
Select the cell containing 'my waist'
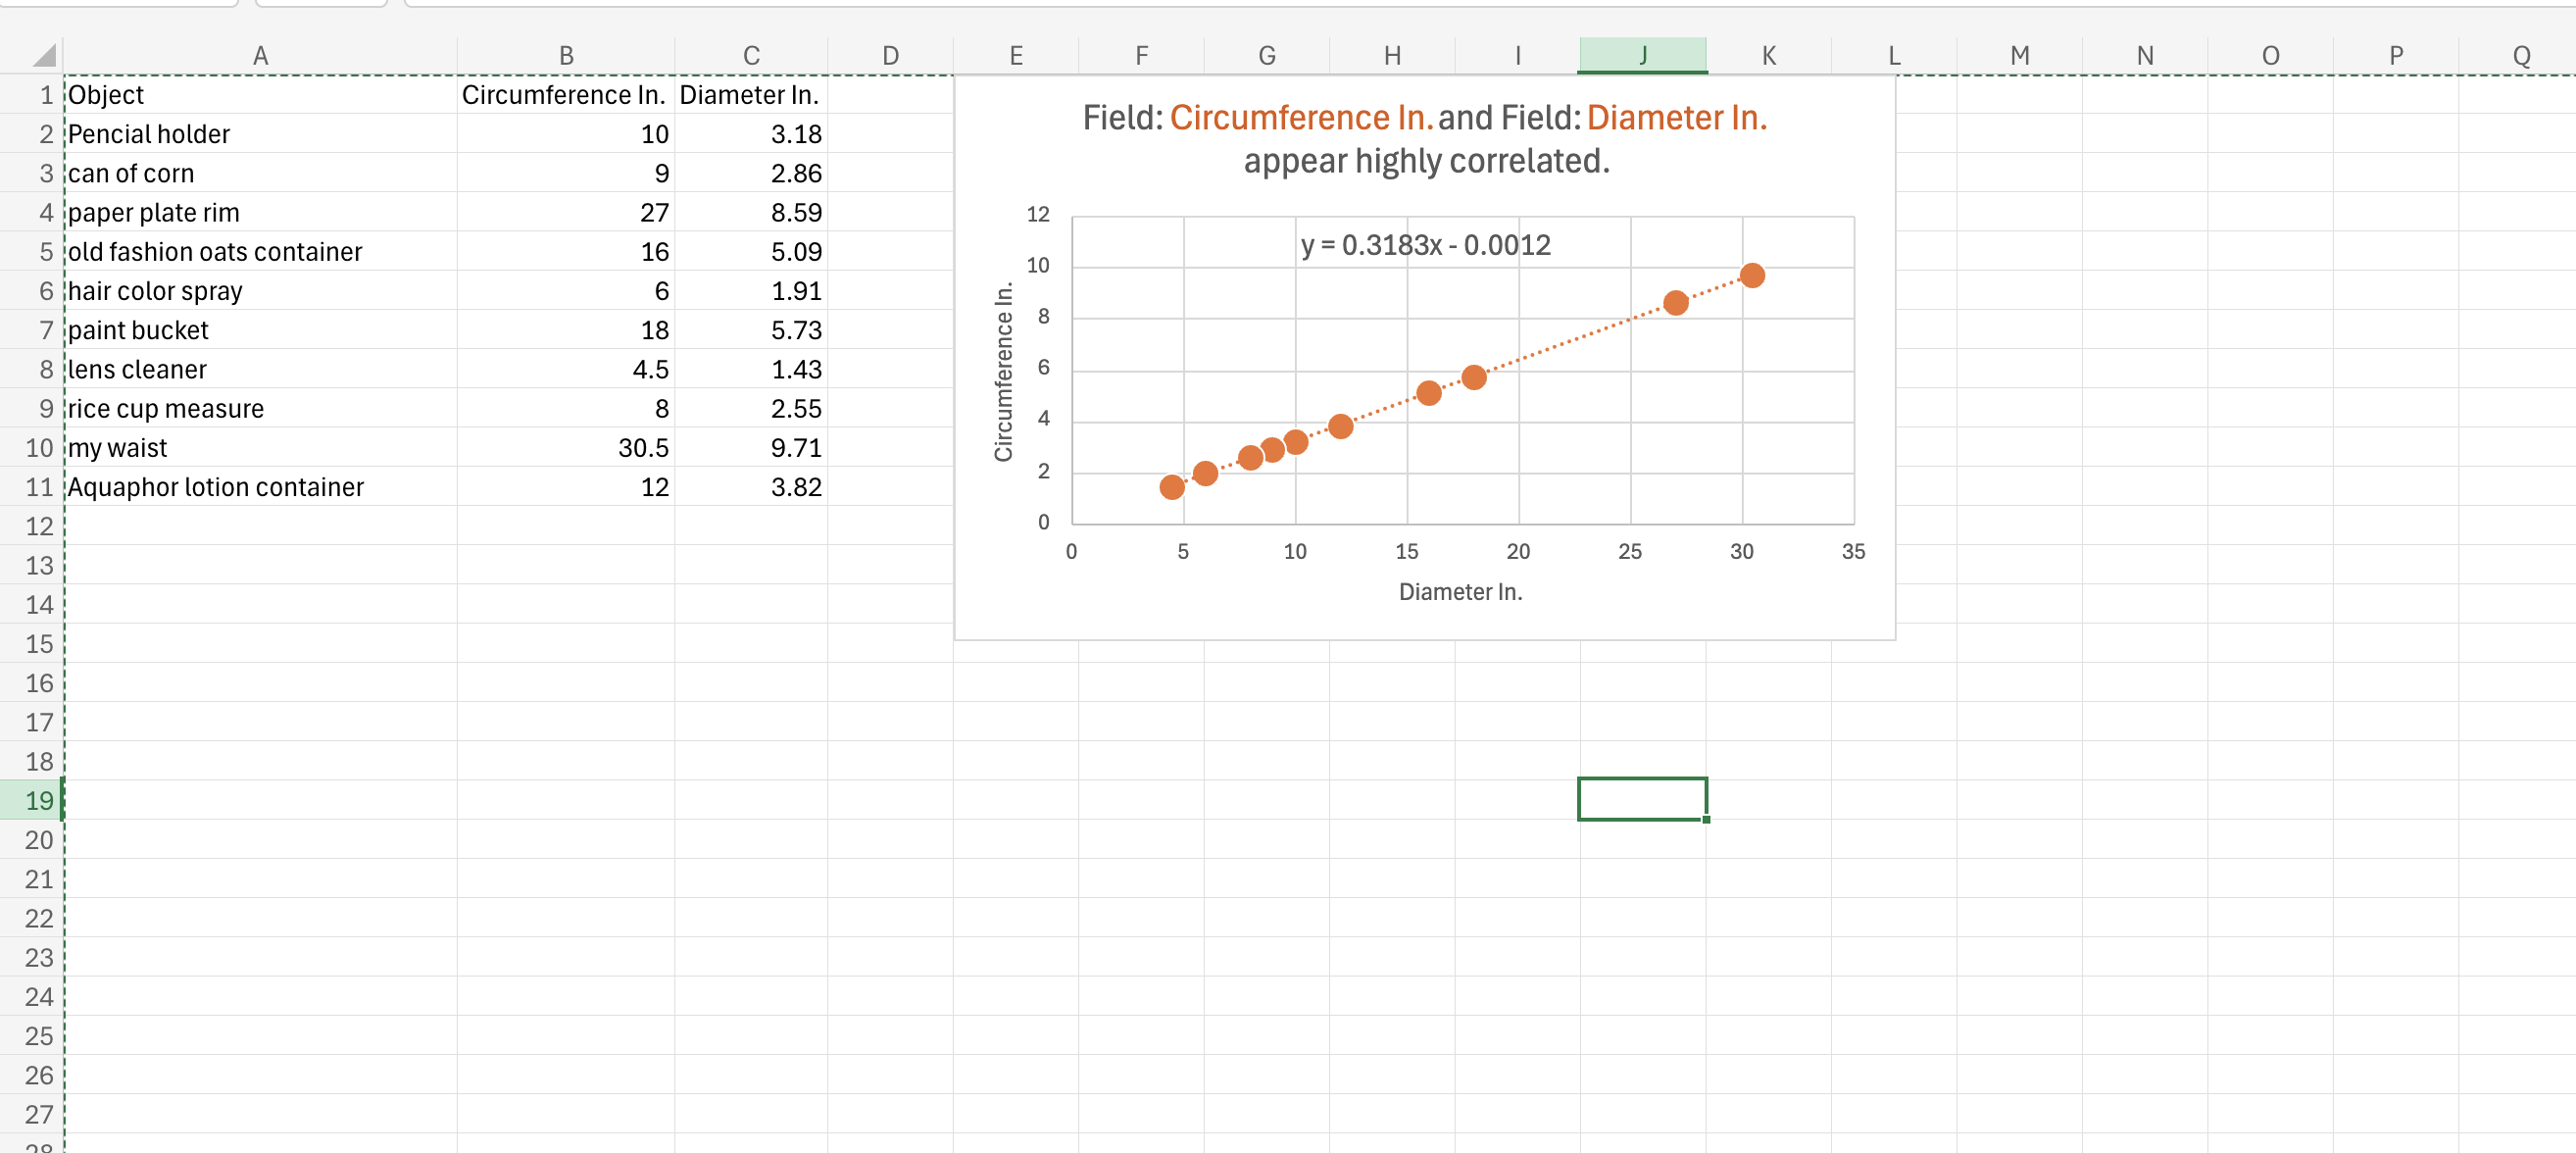pos(117,447)
